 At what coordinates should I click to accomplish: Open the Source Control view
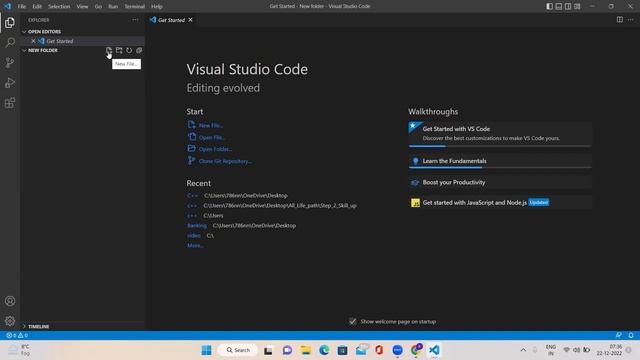click(10, 62)
